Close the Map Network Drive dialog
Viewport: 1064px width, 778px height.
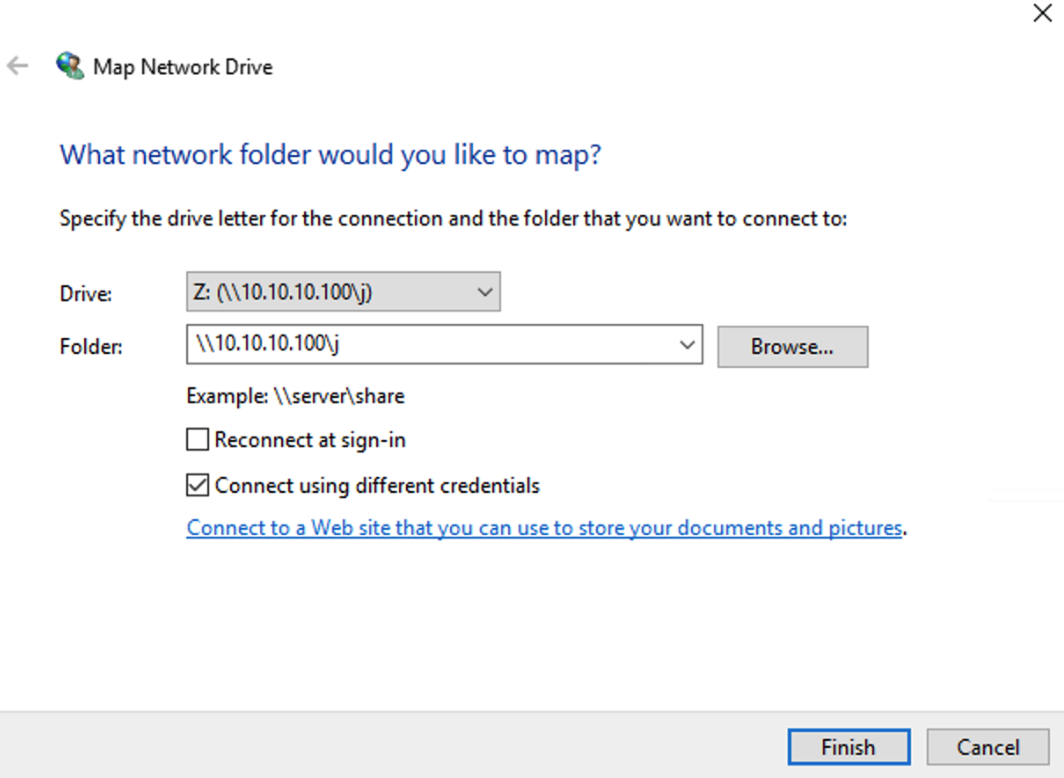pyautogui.click(x=1042, y=13)
